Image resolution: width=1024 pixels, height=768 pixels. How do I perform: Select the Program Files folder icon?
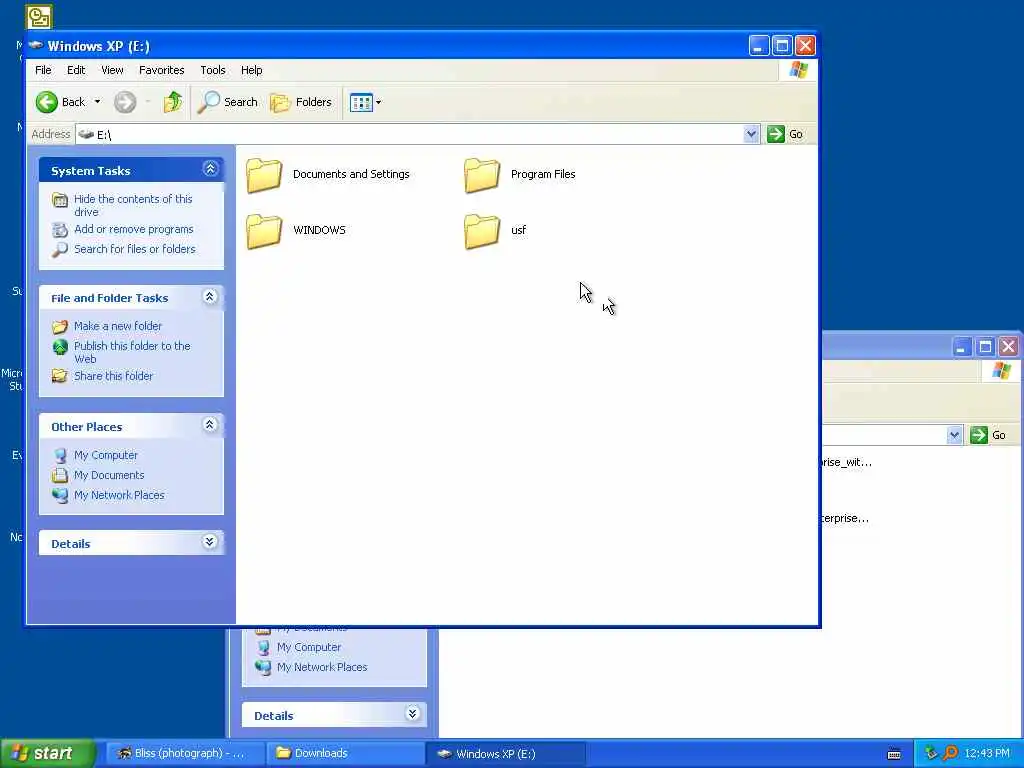tap(482, 175)
